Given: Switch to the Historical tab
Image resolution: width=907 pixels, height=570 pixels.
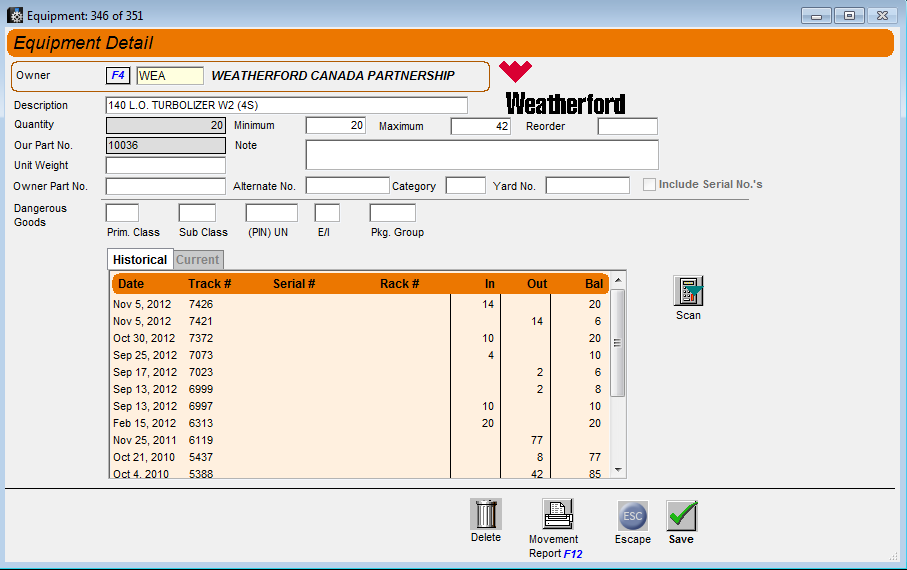Looking at the screenshot, I should click(140, 260).
